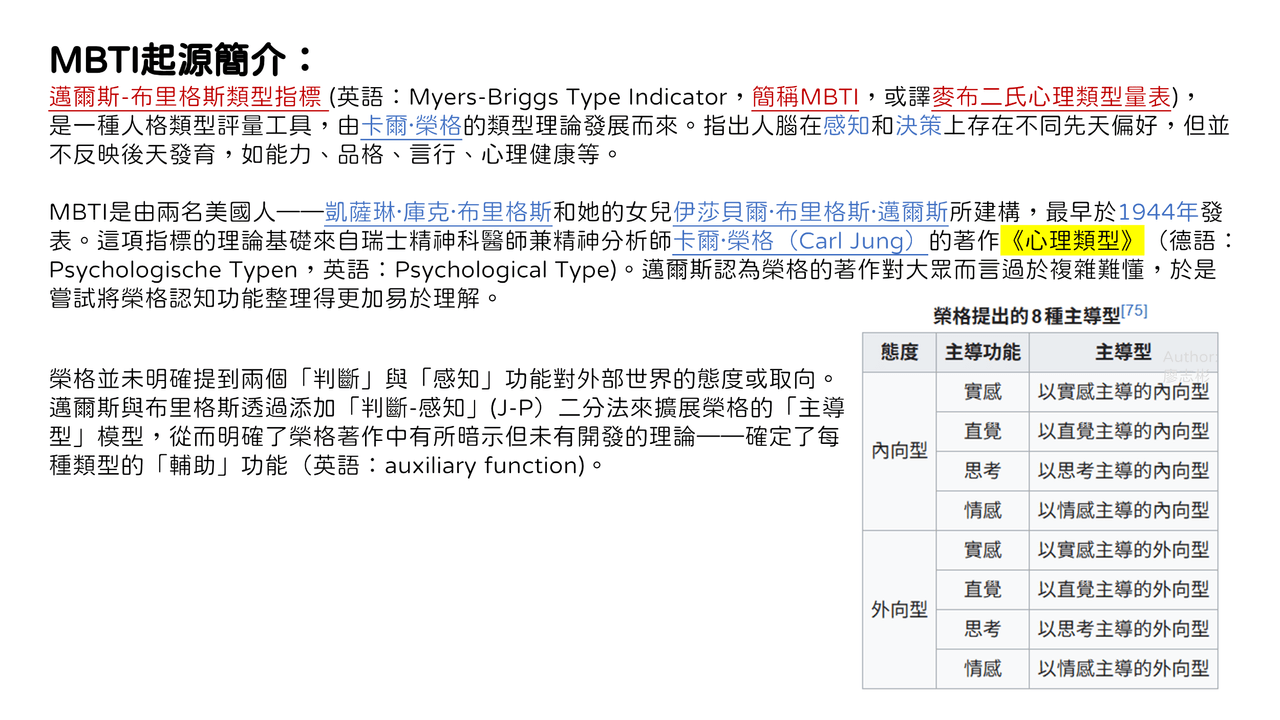The width and height of the screenshot is (1280, 720).
Task: Open the 決策 hyperlink
Action: click(x=919, y=126)
